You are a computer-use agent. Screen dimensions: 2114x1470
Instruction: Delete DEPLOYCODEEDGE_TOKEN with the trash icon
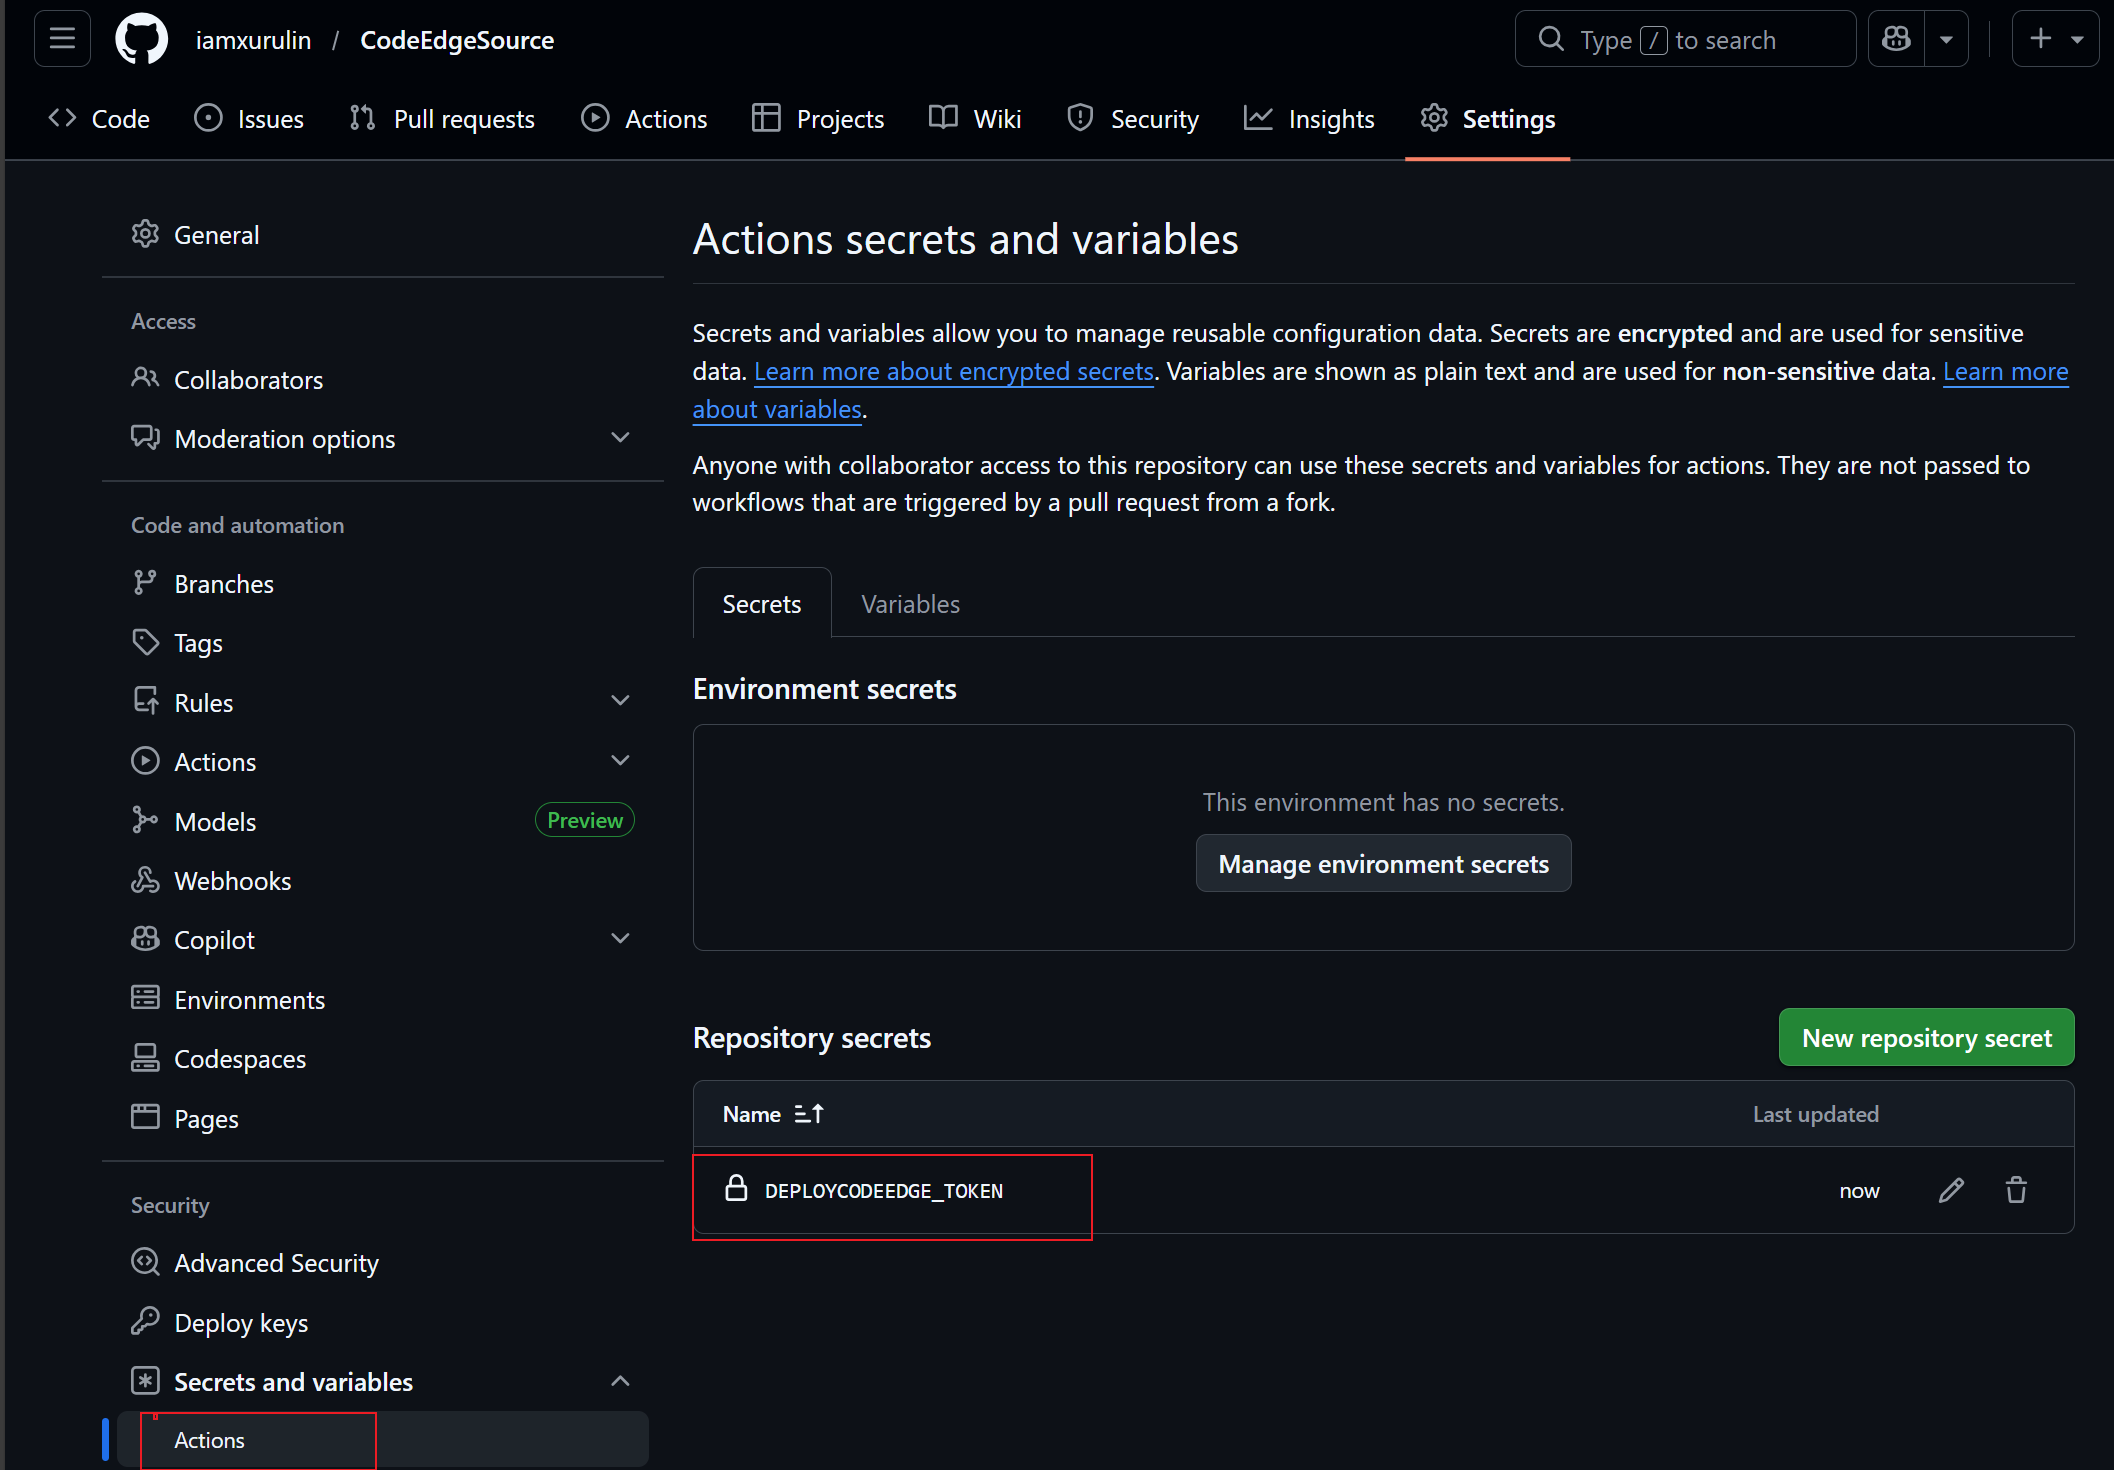(2016, 1190)
